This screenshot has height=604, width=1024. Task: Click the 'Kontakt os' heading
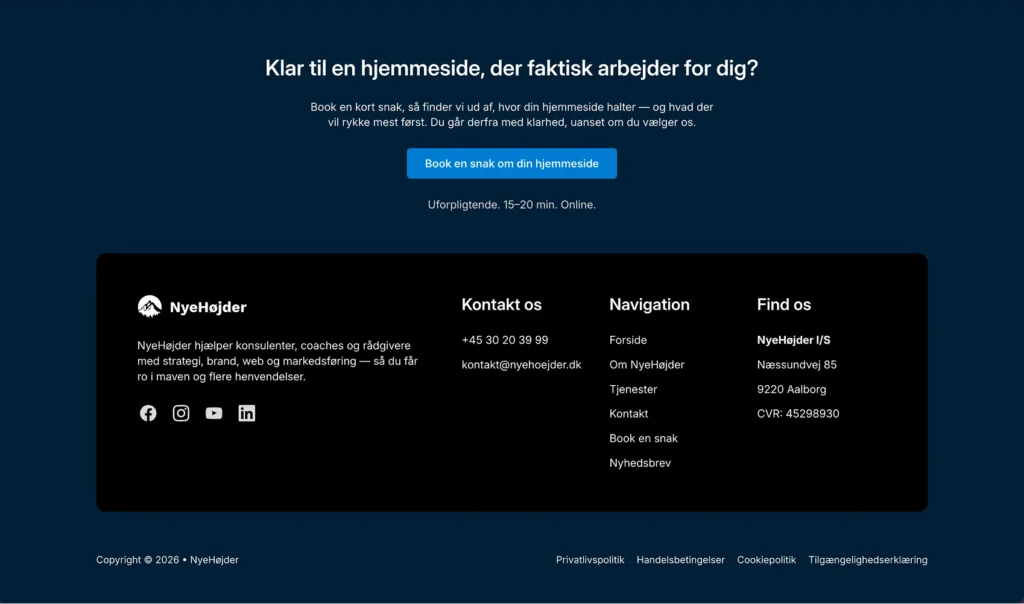click(502, 305)
